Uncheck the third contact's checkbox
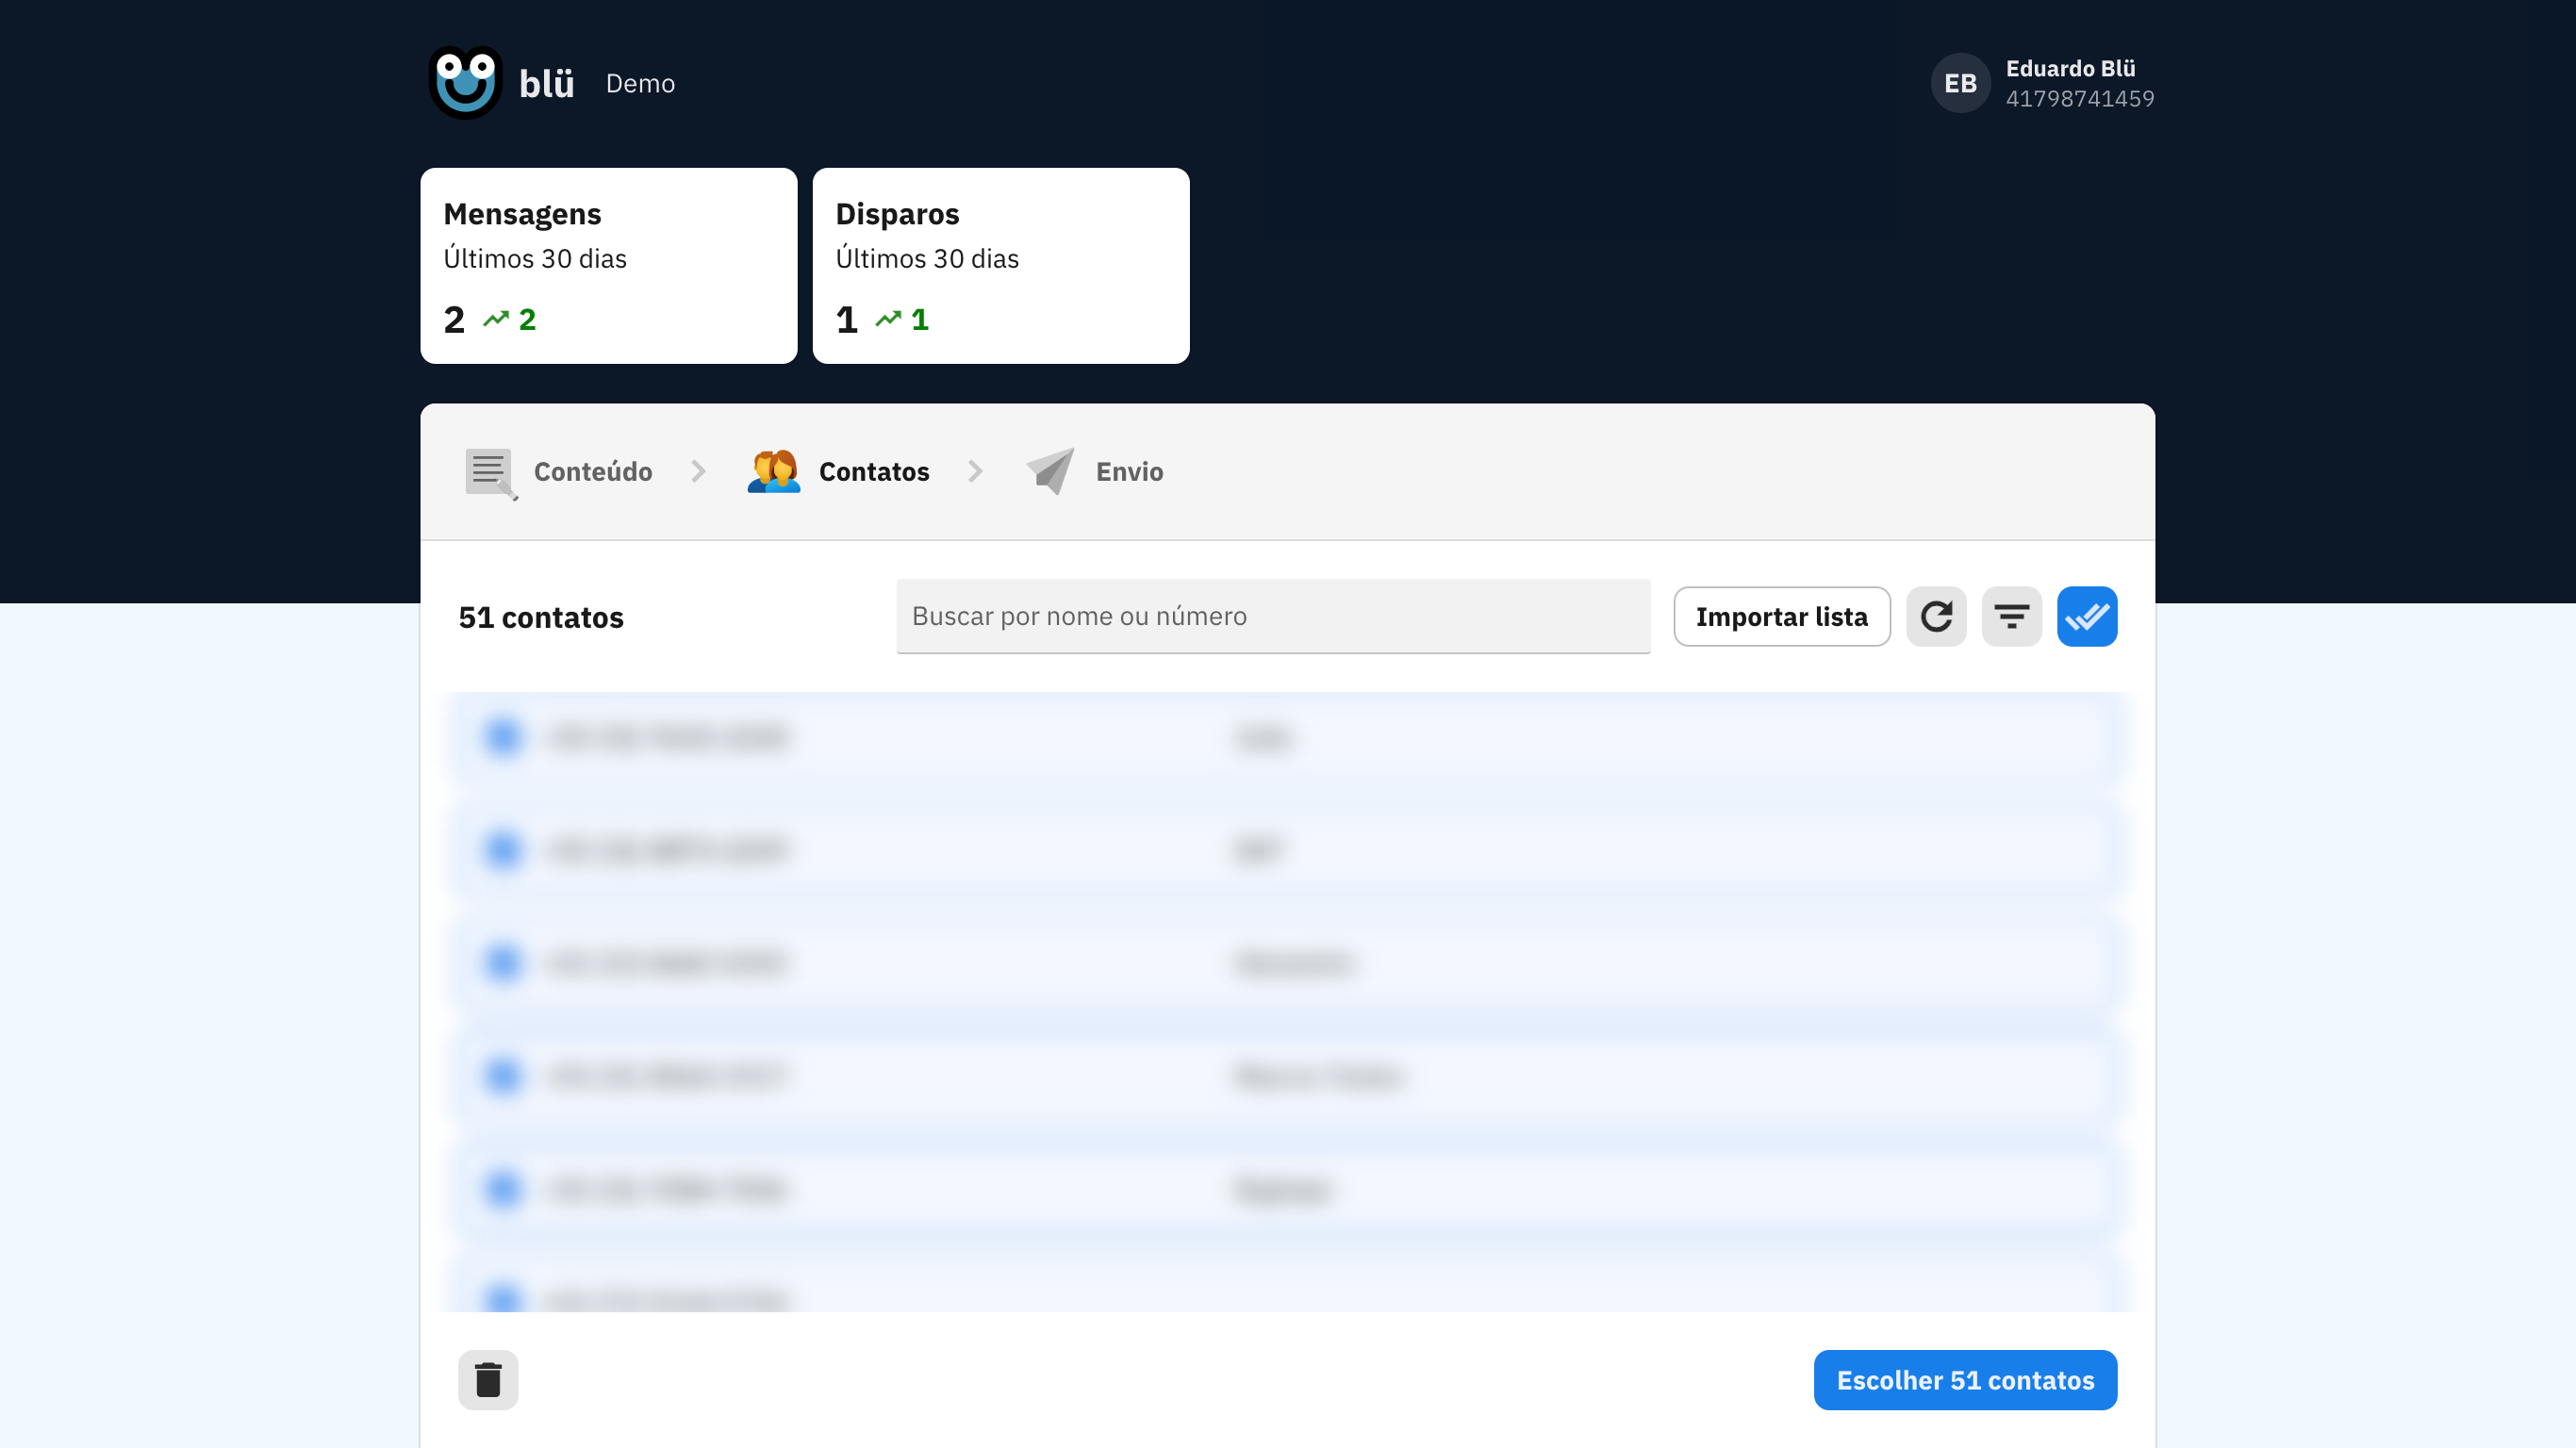Viewport: 2576px width, 1448px height. tap(503, 963)
